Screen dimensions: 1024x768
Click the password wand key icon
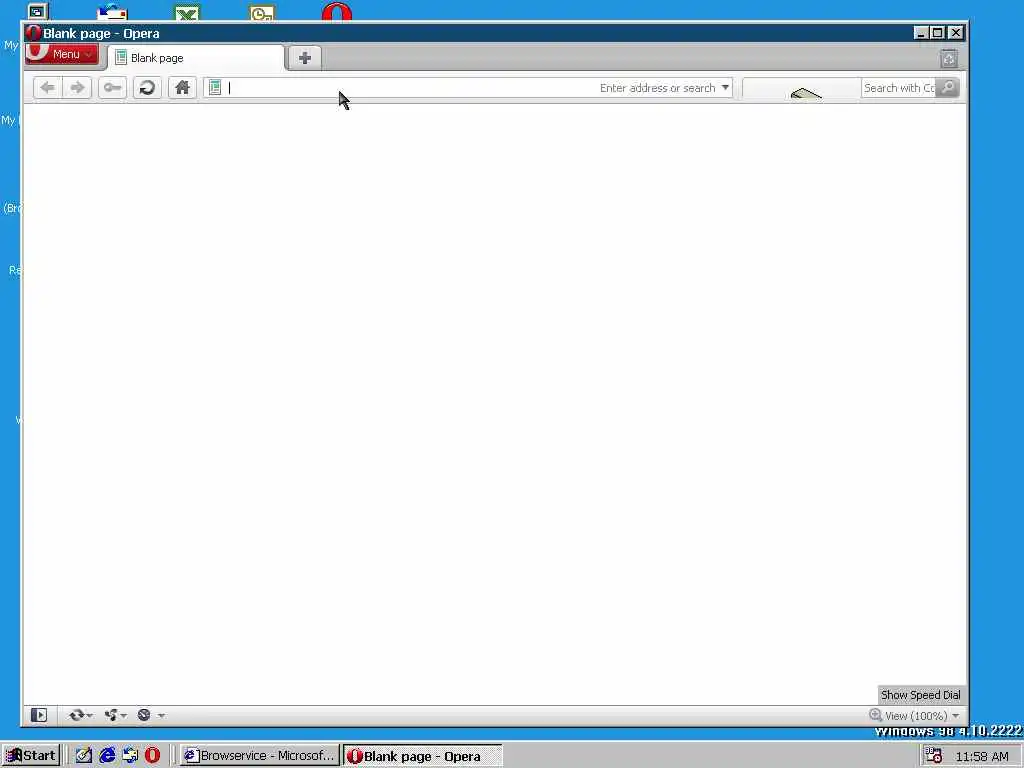112,88
